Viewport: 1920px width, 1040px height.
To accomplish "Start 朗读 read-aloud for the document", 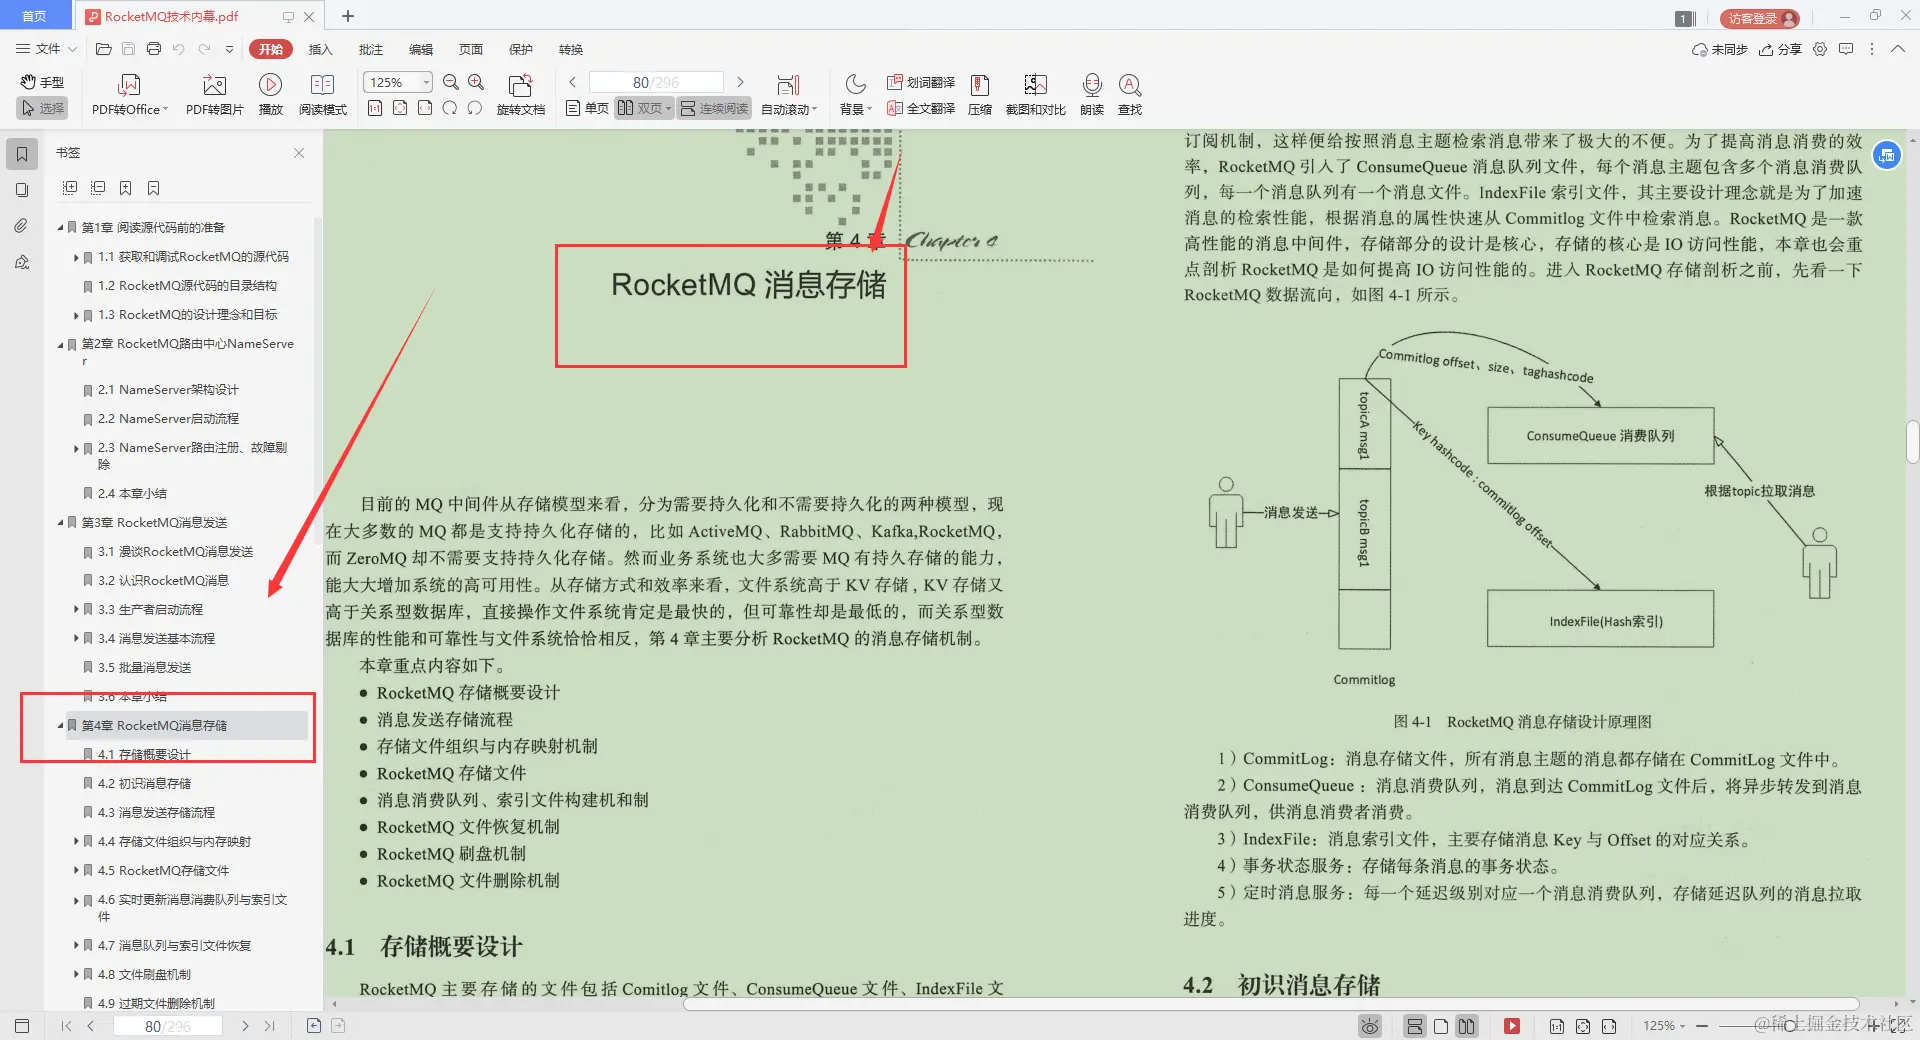I will (x=1091, y=95).
